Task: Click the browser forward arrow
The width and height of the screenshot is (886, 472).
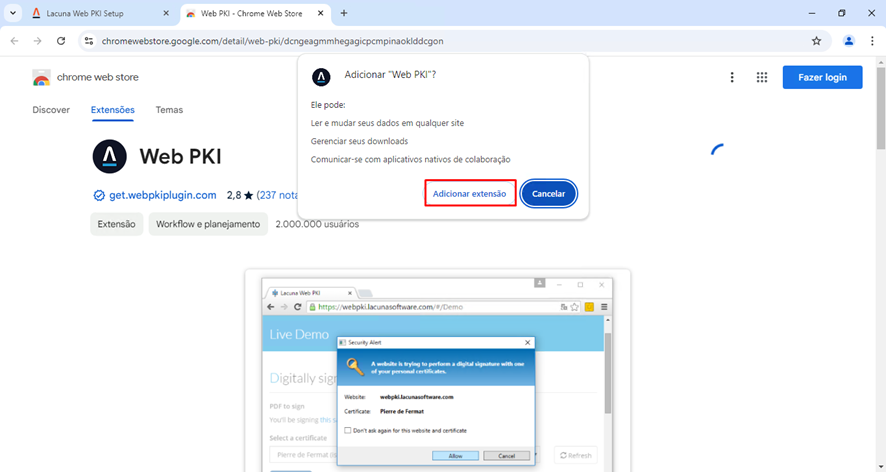Action: (x=37, y=41)
